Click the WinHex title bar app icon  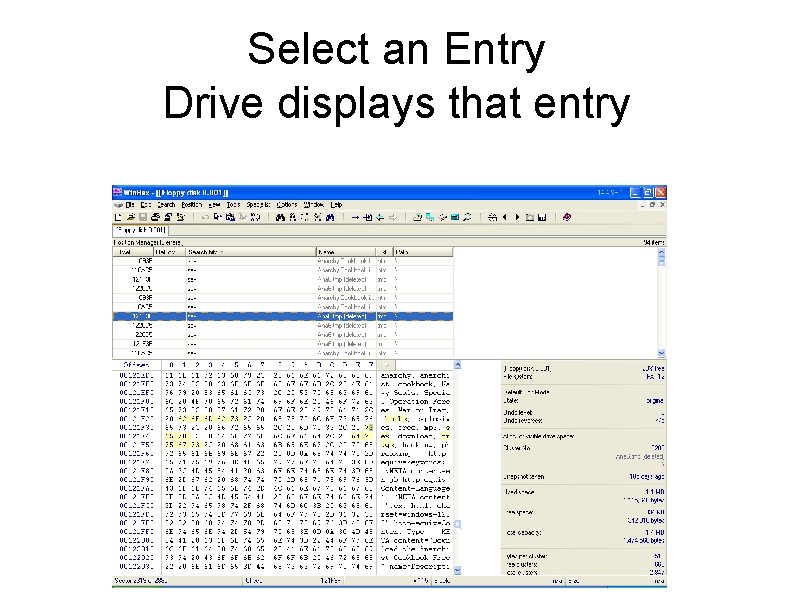point(117,192)
